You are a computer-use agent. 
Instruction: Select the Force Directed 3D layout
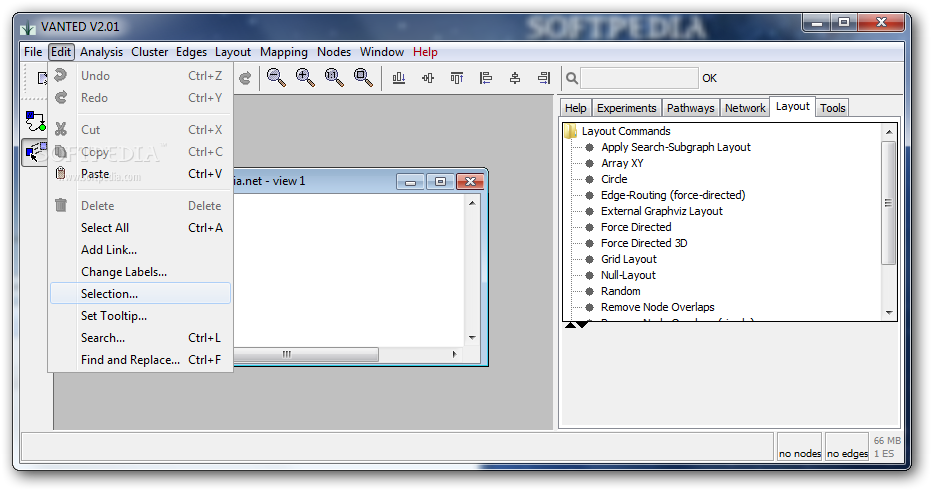coord(644,243)
